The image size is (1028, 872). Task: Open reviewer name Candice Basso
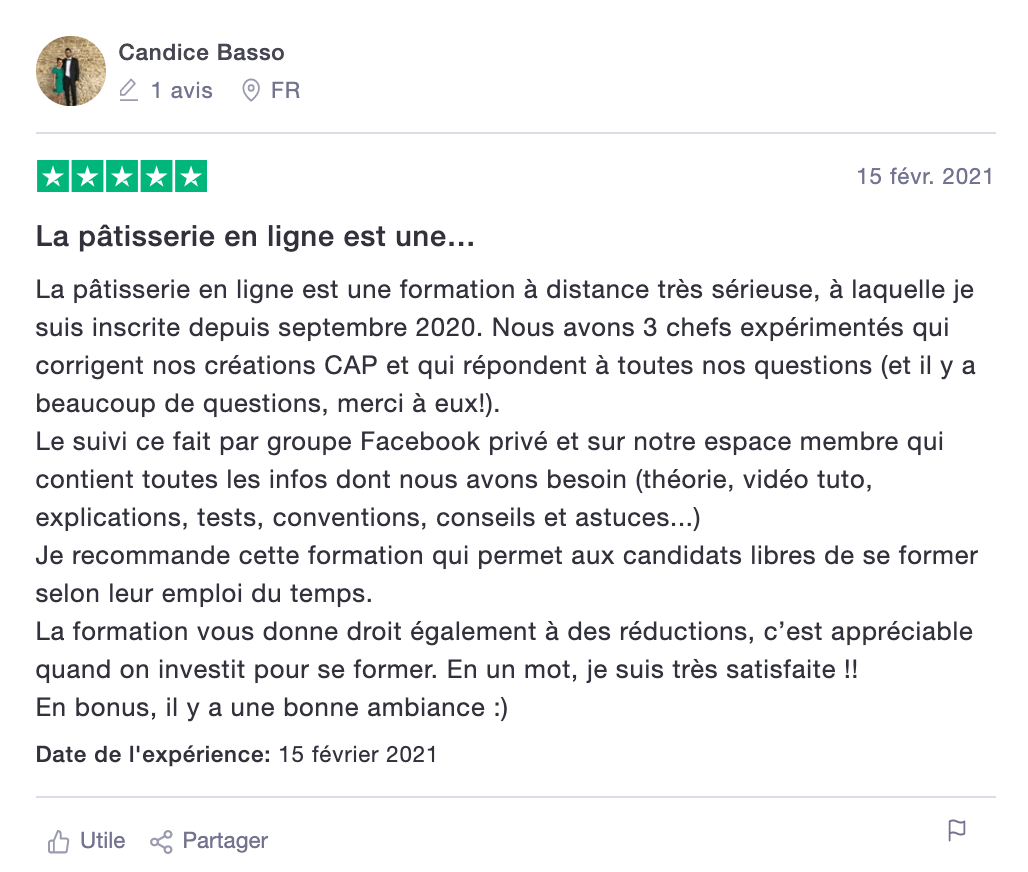(201, 52)
